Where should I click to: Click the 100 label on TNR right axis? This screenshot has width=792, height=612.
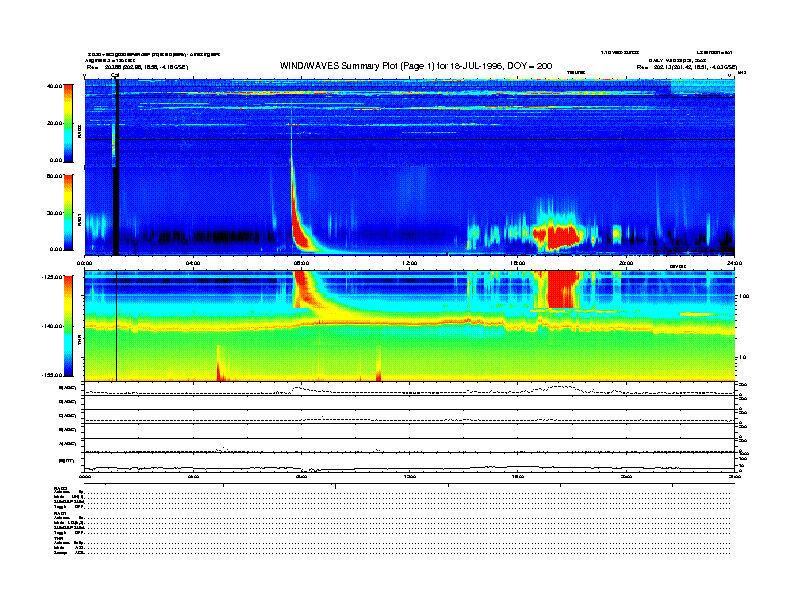pos(744,296)
